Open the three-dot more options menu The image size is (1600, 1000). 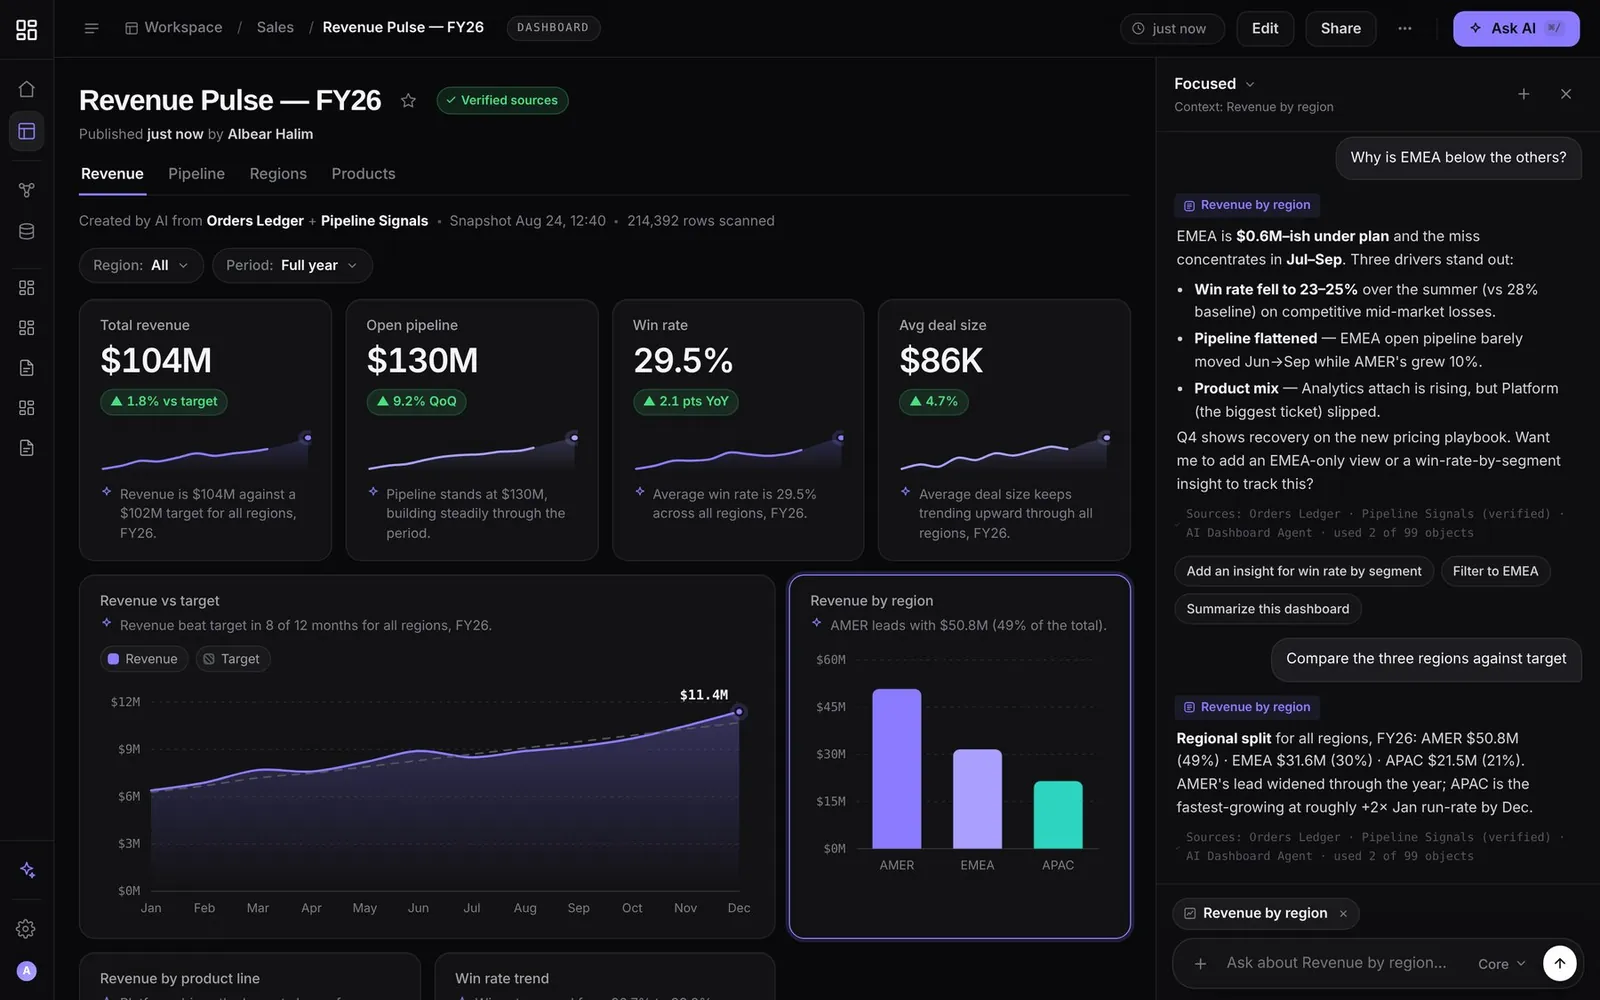[x=1405, y=28]
